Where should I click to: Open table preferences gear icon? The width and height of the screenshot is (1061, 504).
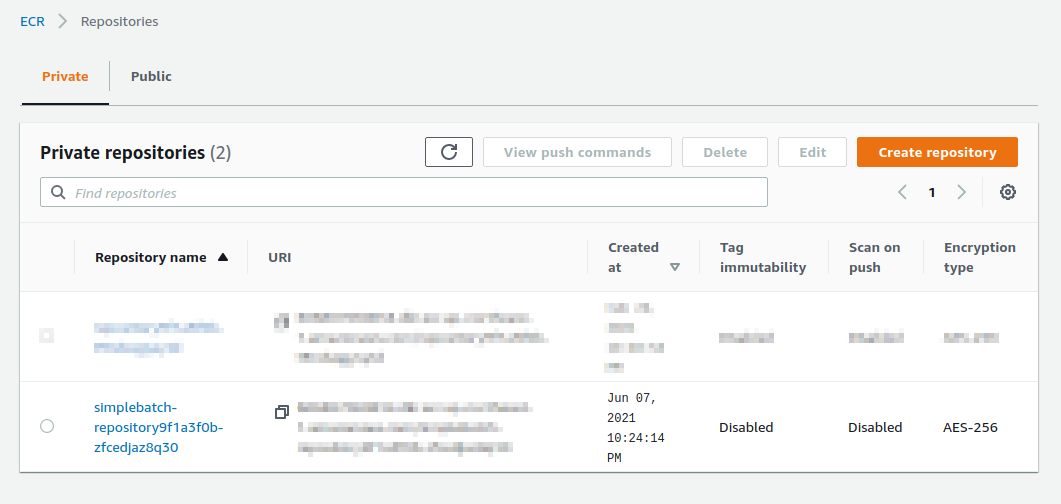(1008, 192)
